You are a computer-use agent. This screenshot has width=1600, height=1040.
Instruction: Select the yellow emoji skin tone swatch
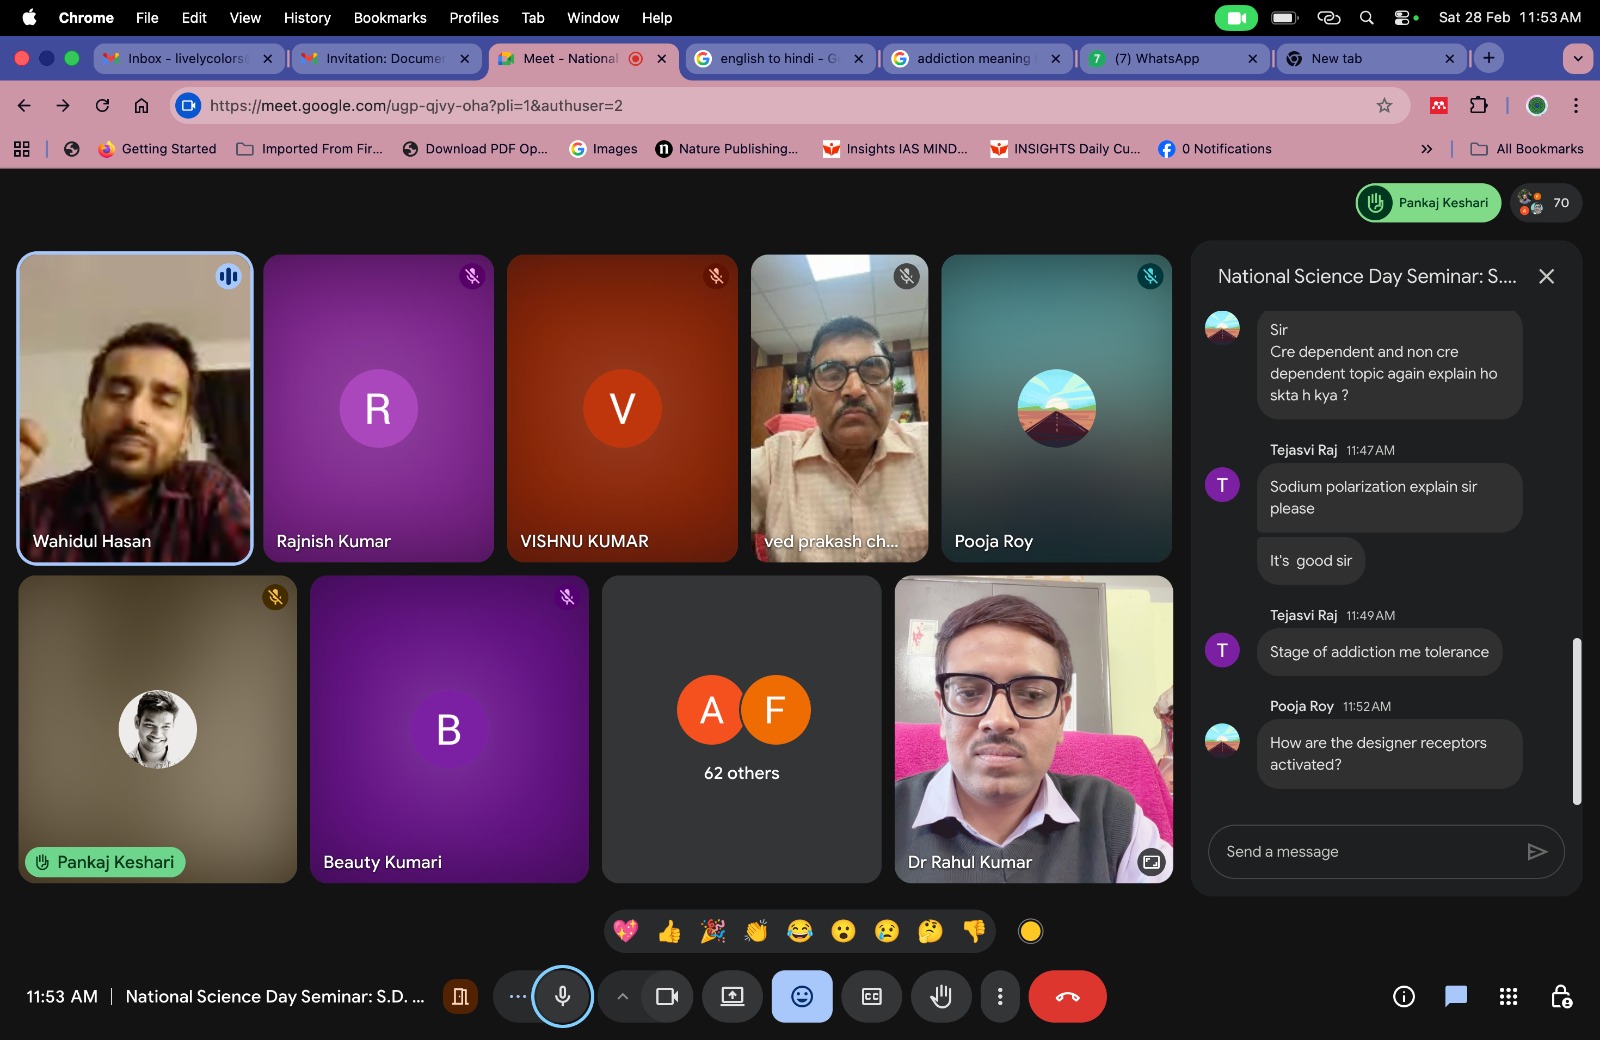pos(1030,932)
